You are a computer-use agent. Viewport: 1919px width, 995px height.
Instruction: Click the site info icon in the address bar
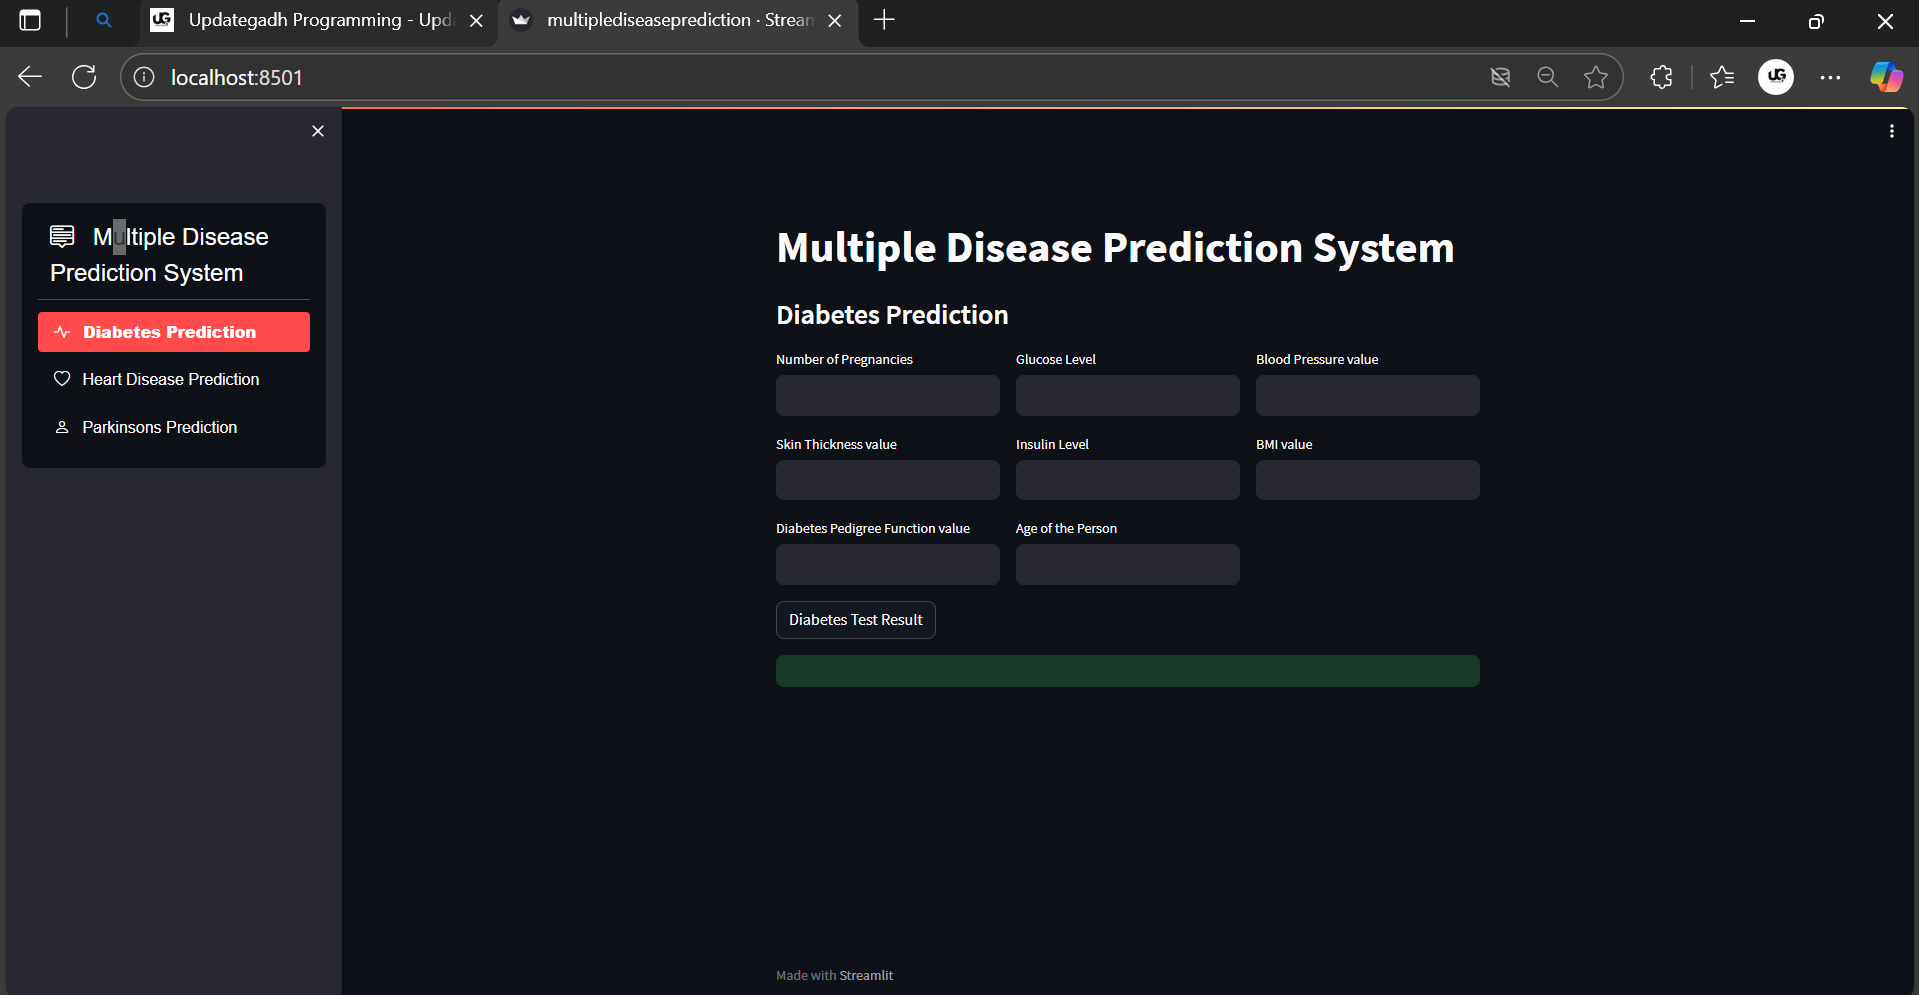143,76
